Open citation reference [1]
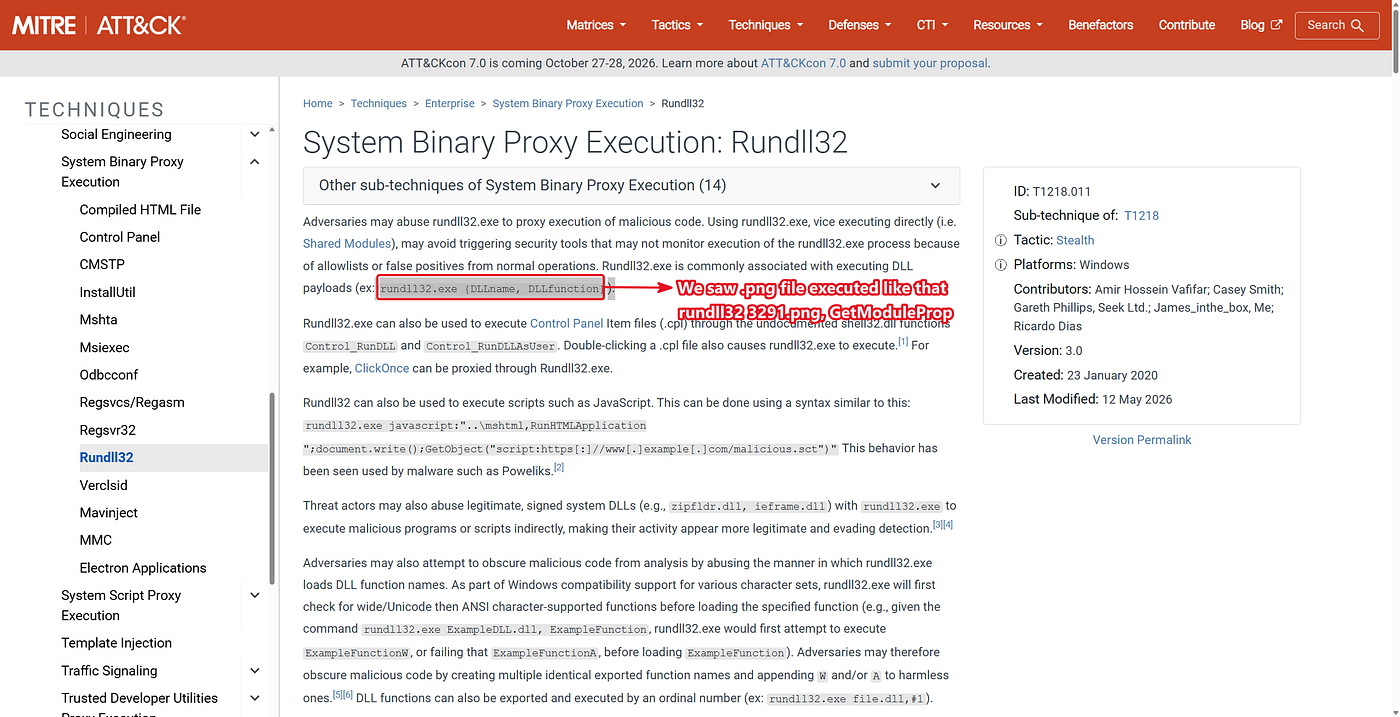Screen dimensions: 1400x717 [903, 342]
